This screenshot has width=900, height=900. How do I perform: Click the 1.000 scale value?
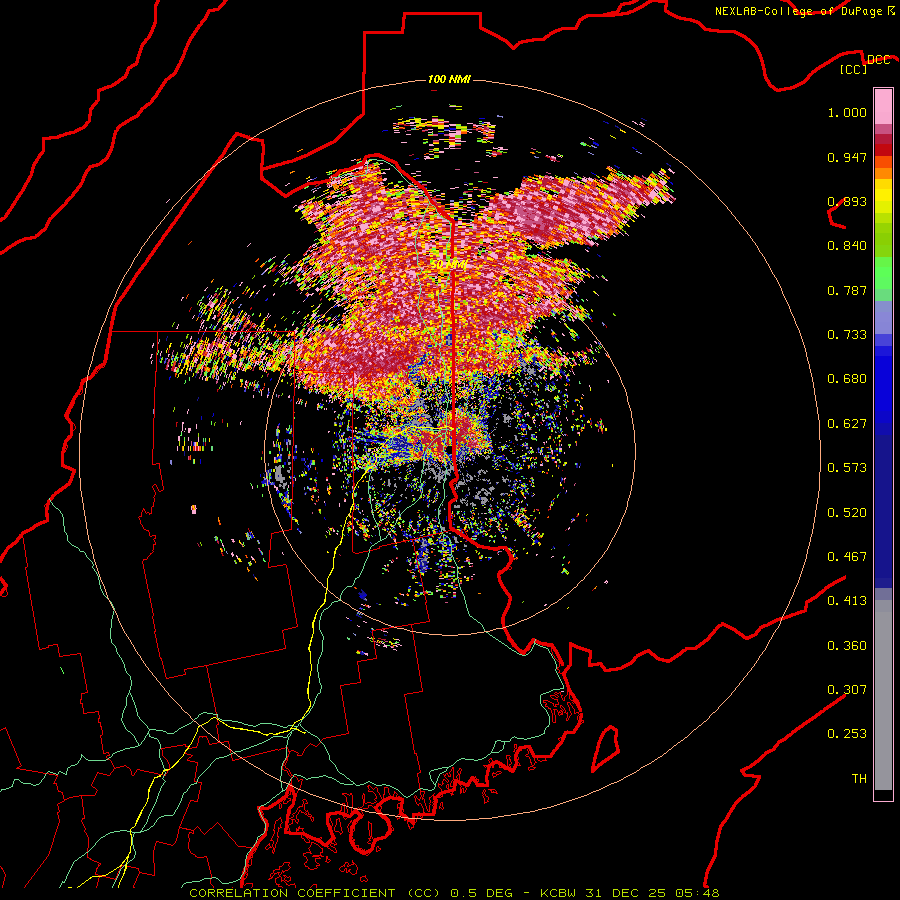[847, 112]
